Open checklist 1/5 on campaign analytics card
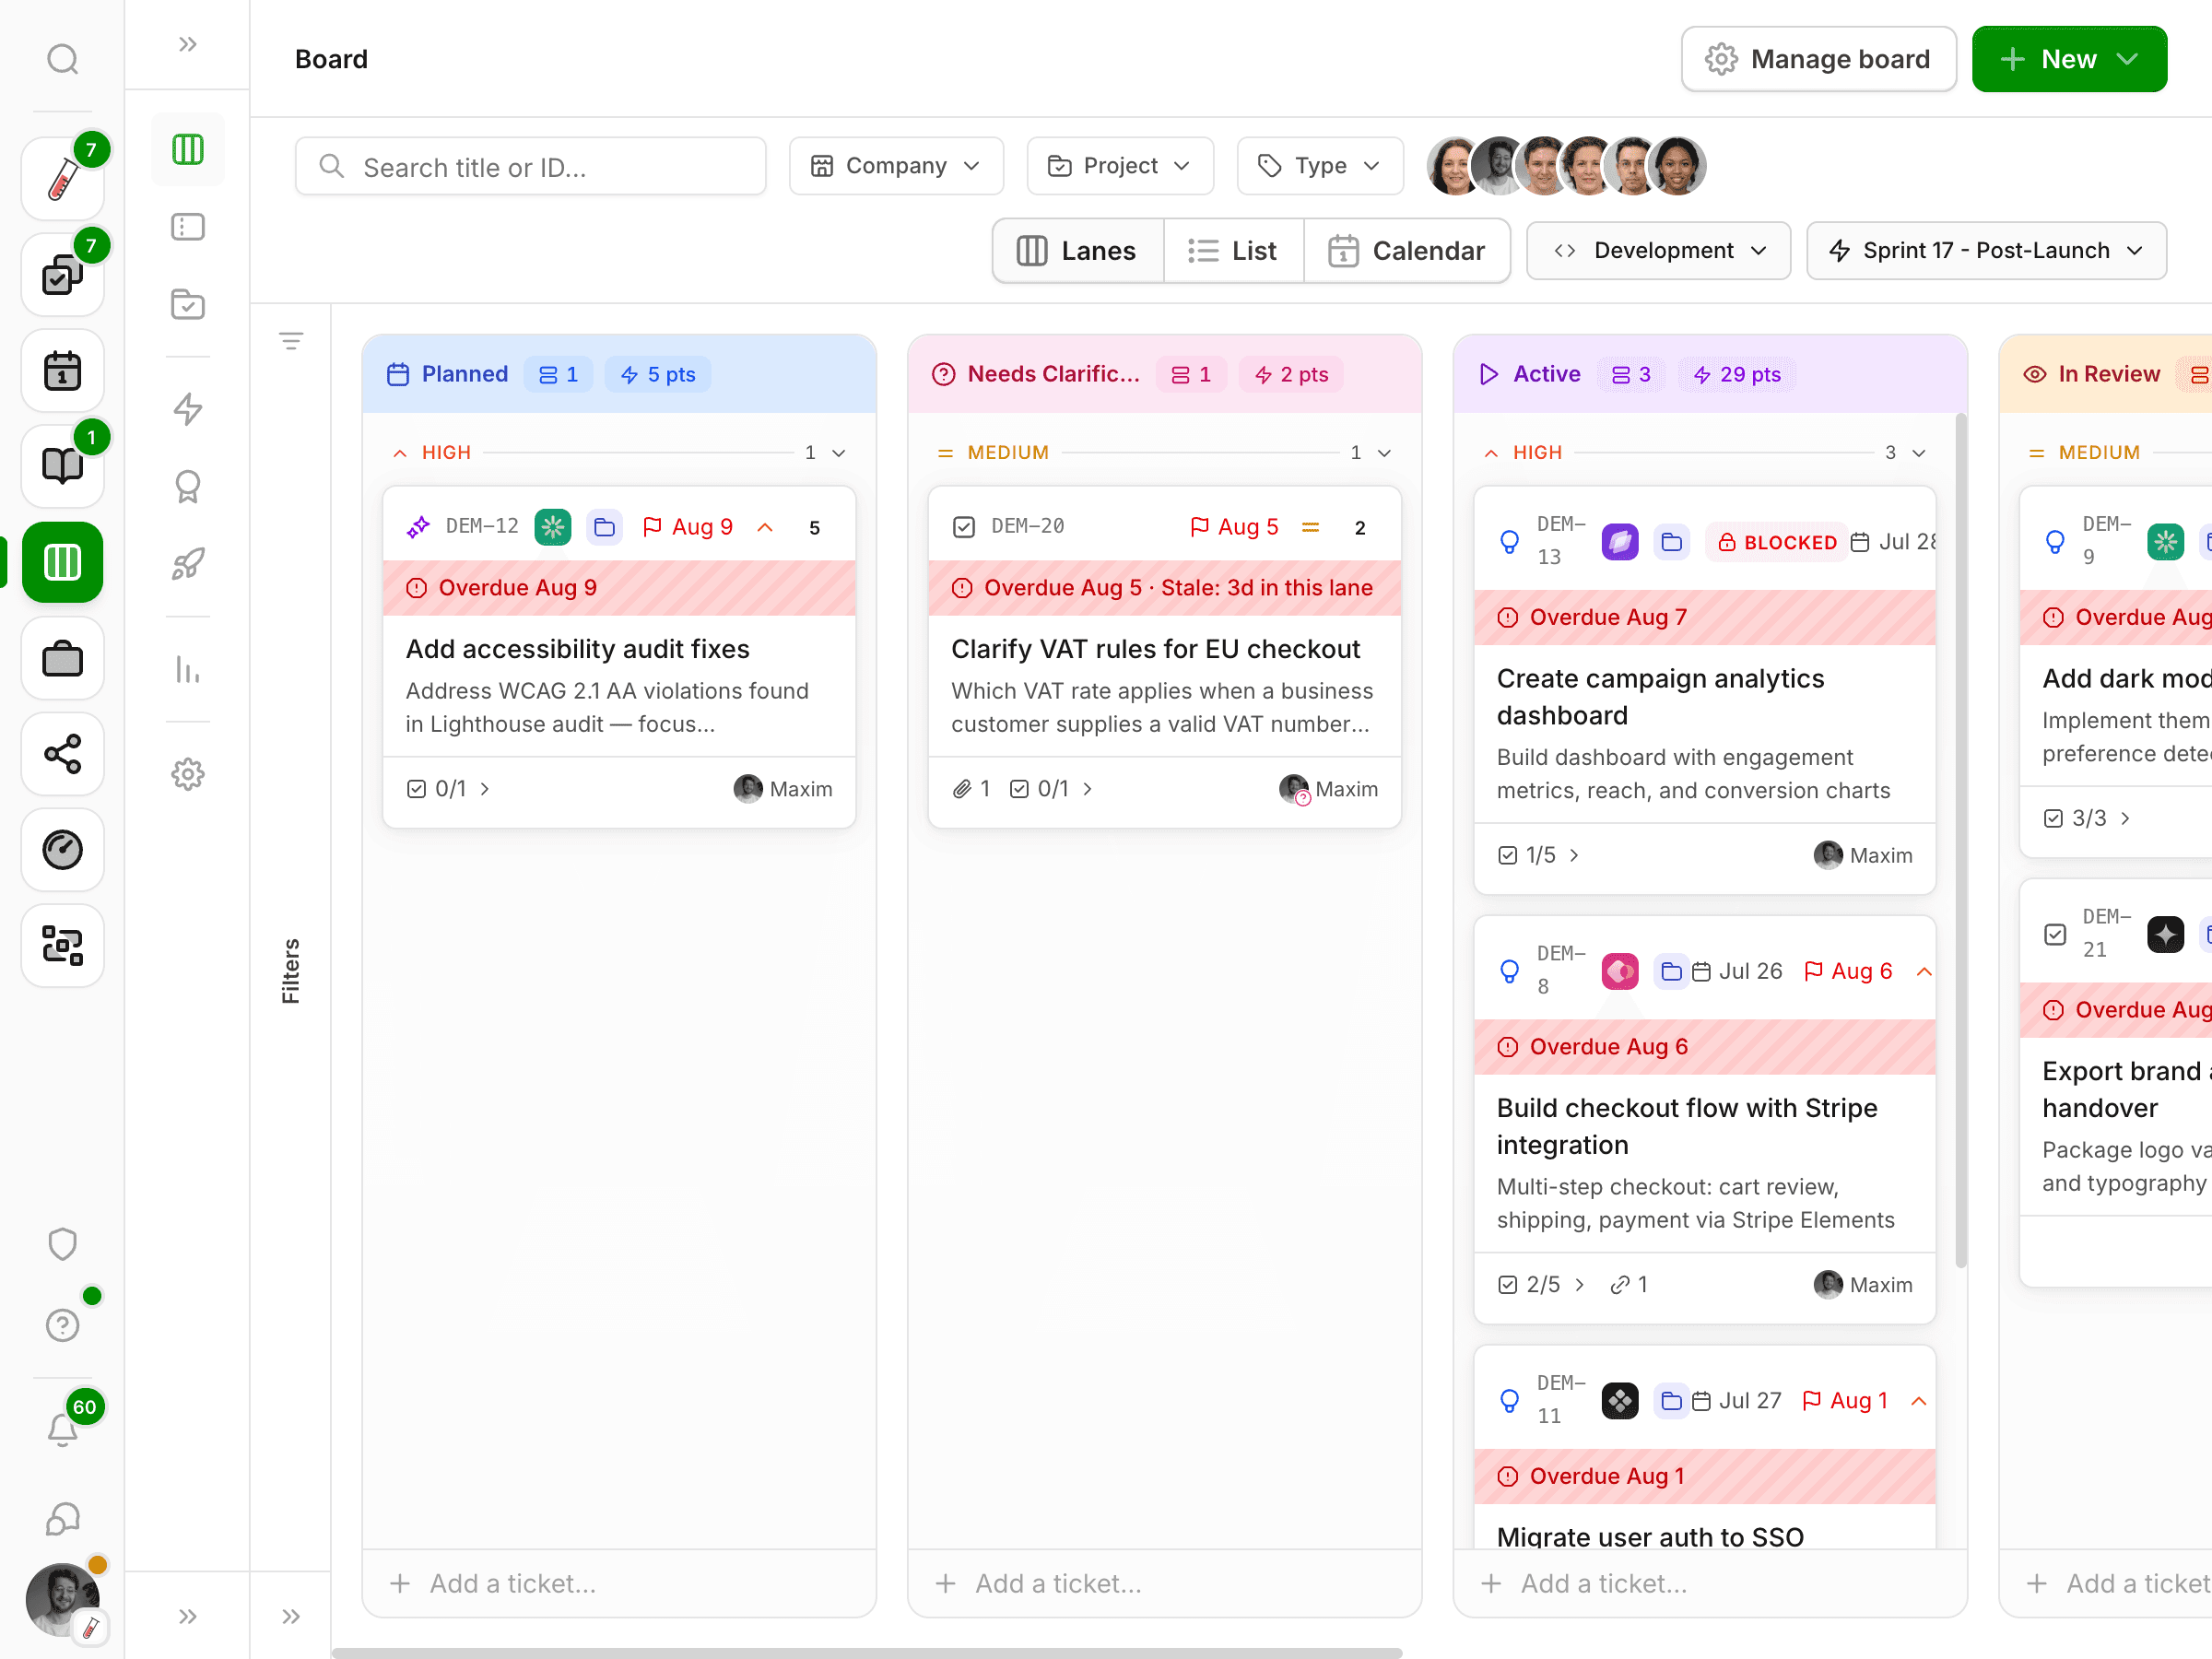The width and height of the screenshot is (2212, 1659). [x=1540, y=855]
